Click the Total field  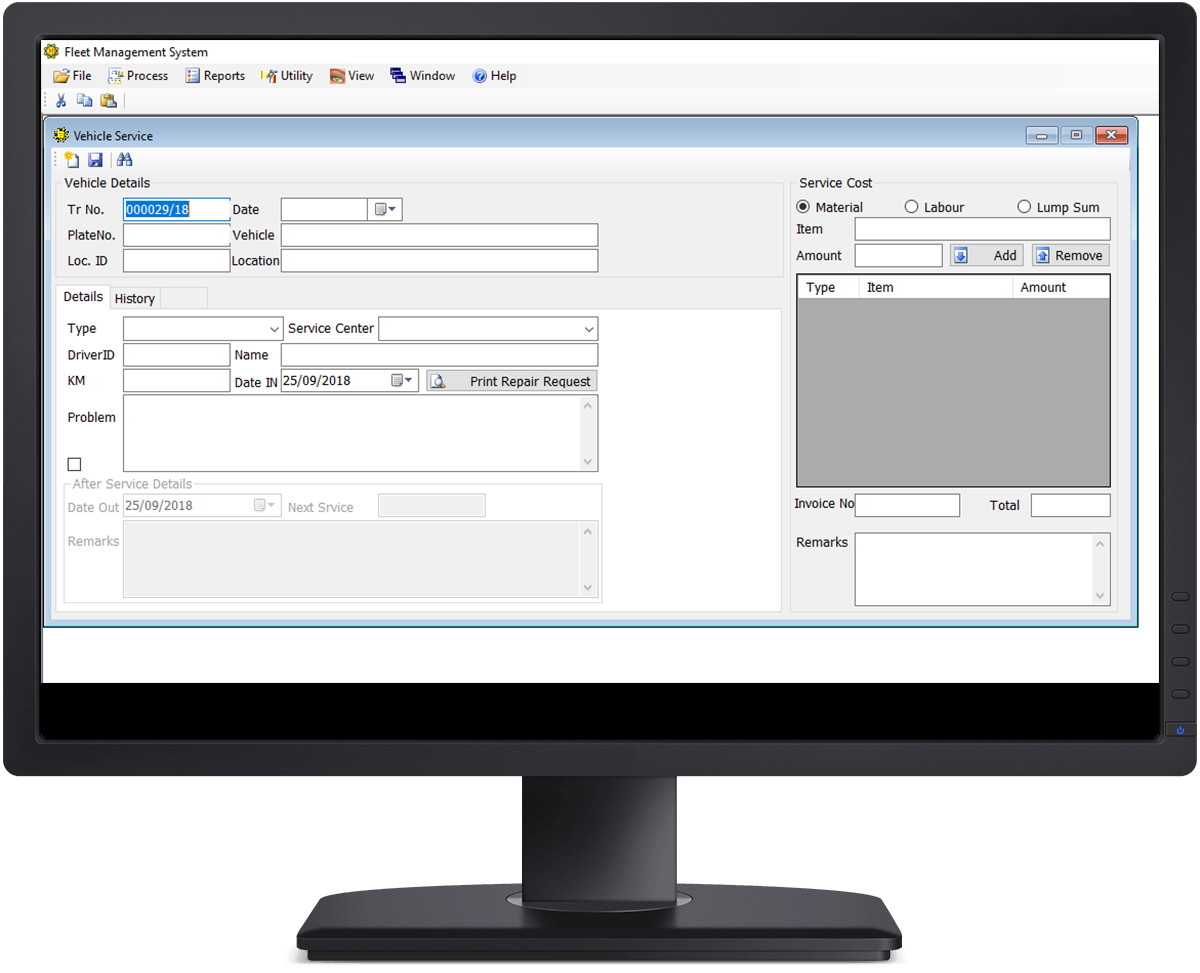pos(1071,505)
